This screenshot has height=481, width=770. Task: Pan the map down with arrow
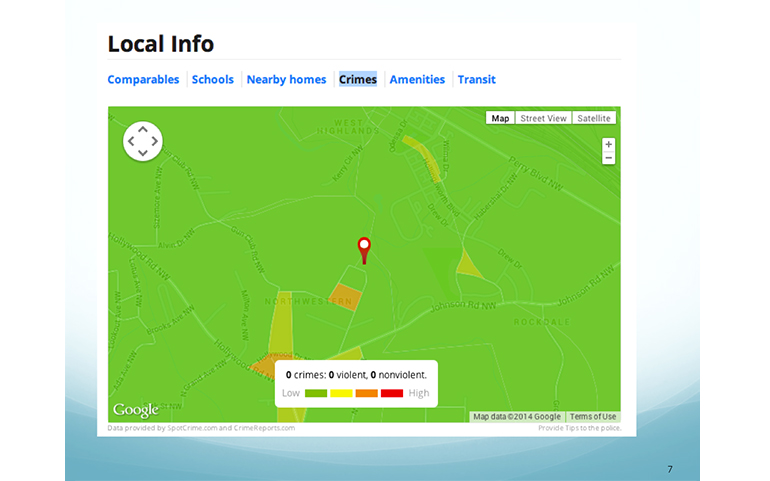click(143, 154)
